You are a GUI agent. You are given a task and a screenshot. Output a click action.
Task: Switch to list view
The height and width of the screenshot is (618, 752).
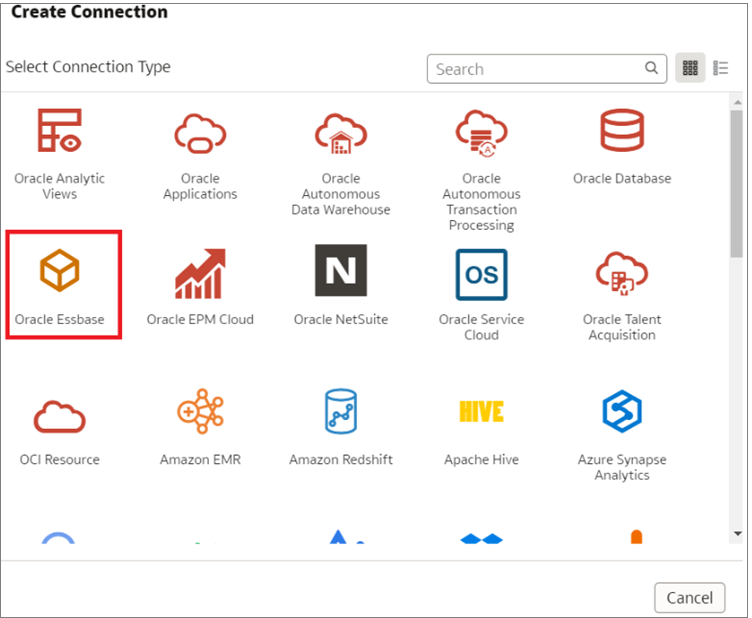point(721,68)
